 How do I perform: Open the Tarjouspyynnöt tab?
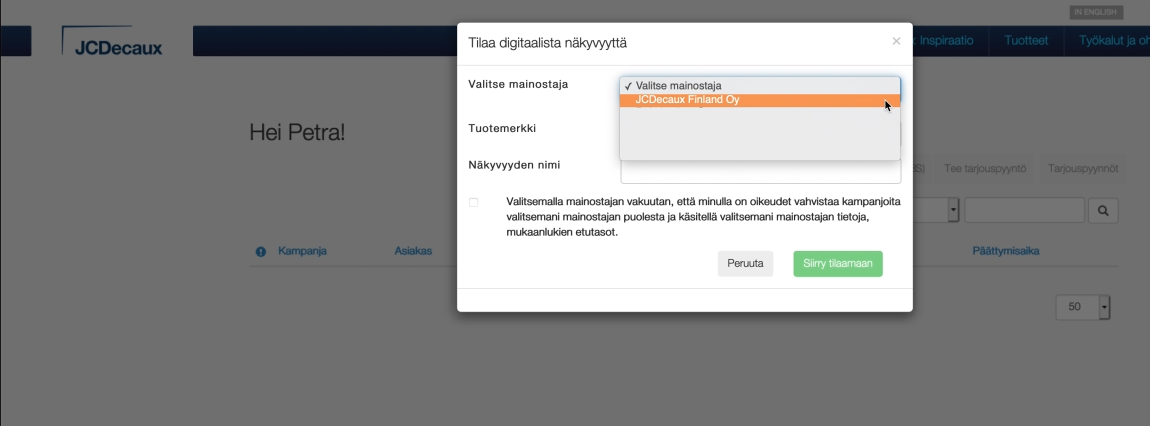(1083, 169)
